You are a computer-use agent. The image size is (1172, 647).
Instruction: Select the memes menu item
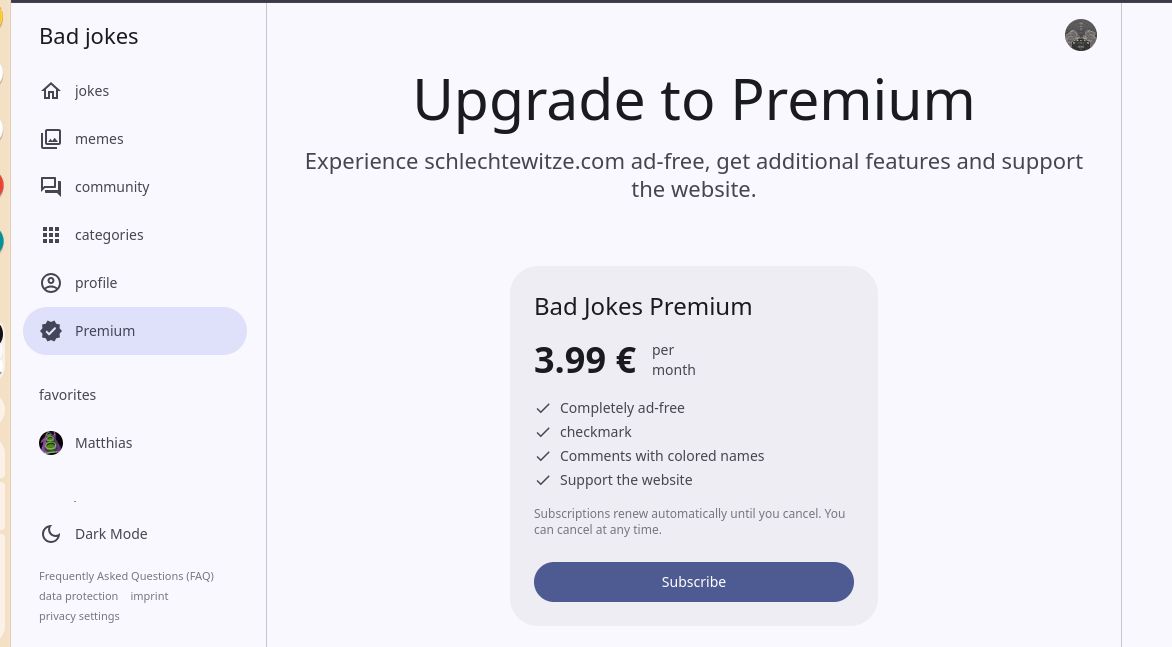click(x=99, y=139)
